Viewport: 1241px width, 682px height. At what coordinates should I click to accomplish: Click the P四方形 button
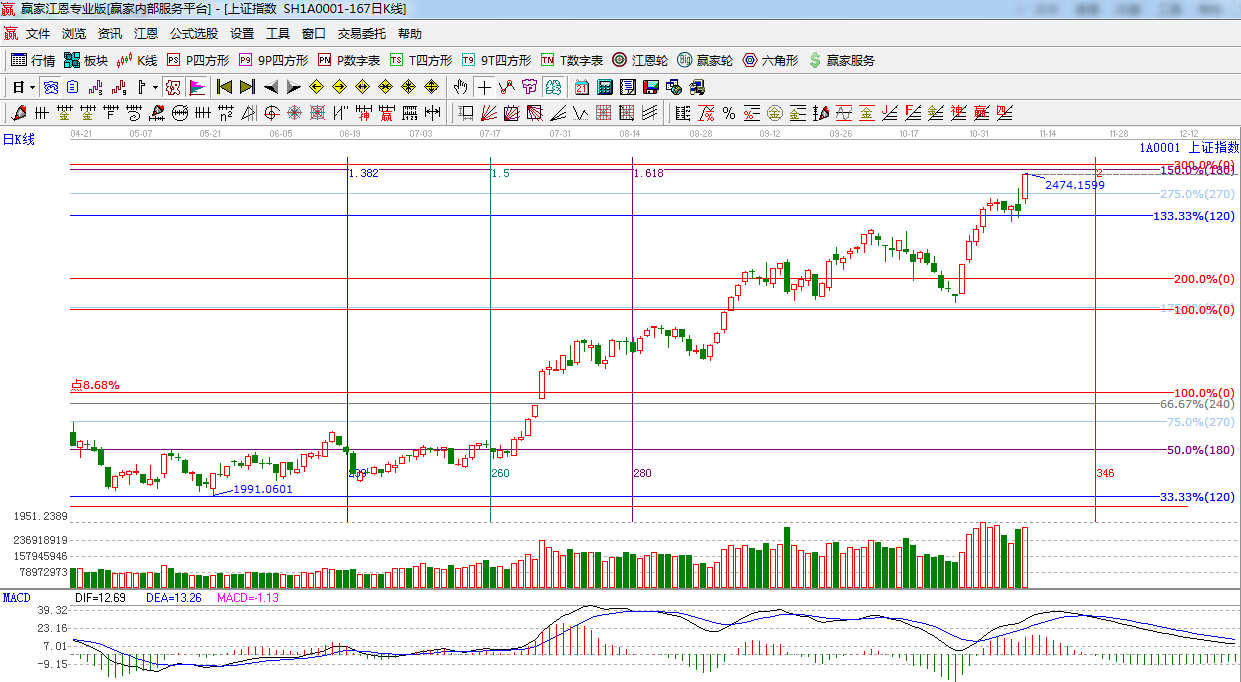point(197,60)
